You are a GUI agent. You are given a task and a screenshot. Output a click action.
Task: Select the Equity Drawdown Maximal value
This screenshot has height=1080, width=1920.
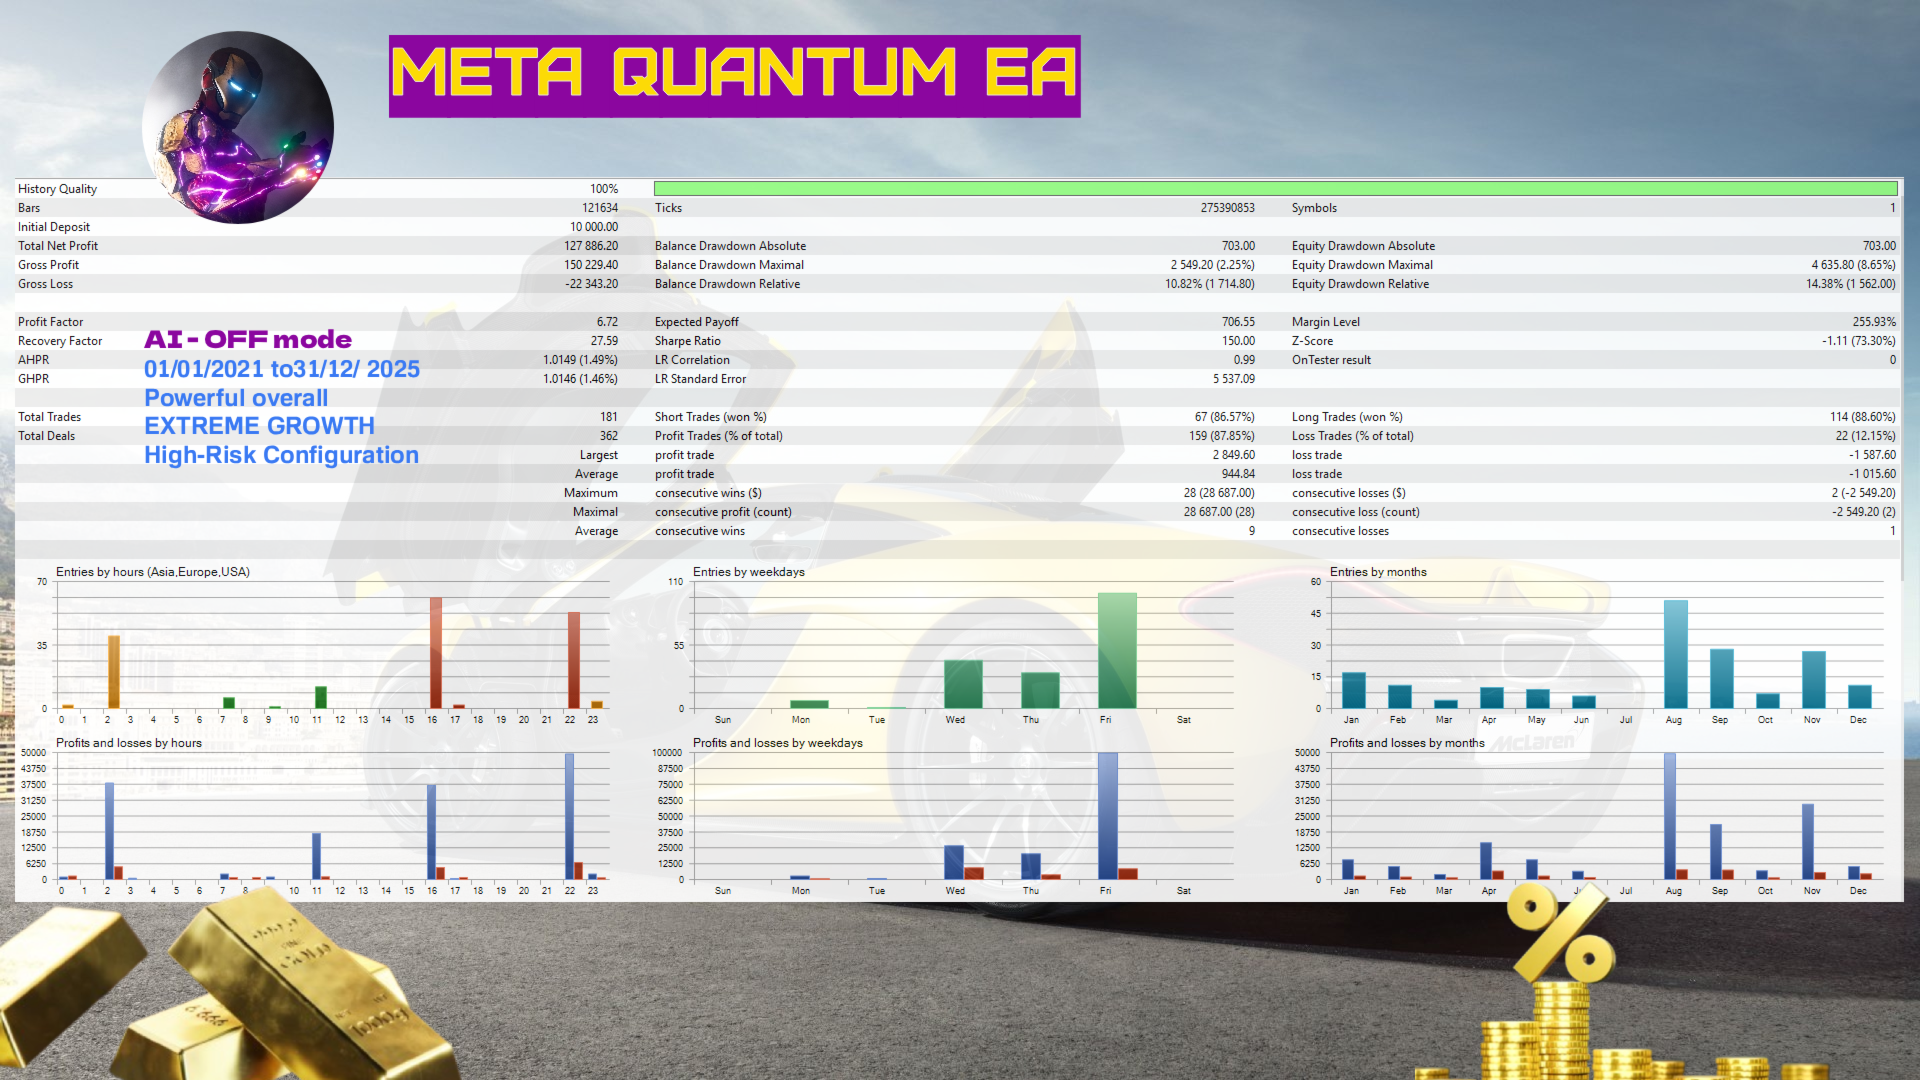pyautogui.click(x=1852, y=264)
